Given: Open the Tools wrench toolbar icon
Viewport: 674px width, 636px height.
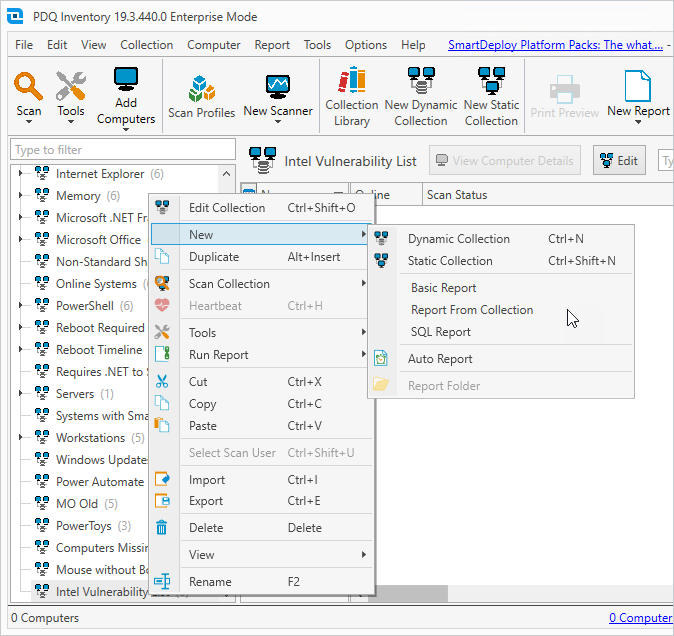Looking at the screenshot, I should coord(70,86).
